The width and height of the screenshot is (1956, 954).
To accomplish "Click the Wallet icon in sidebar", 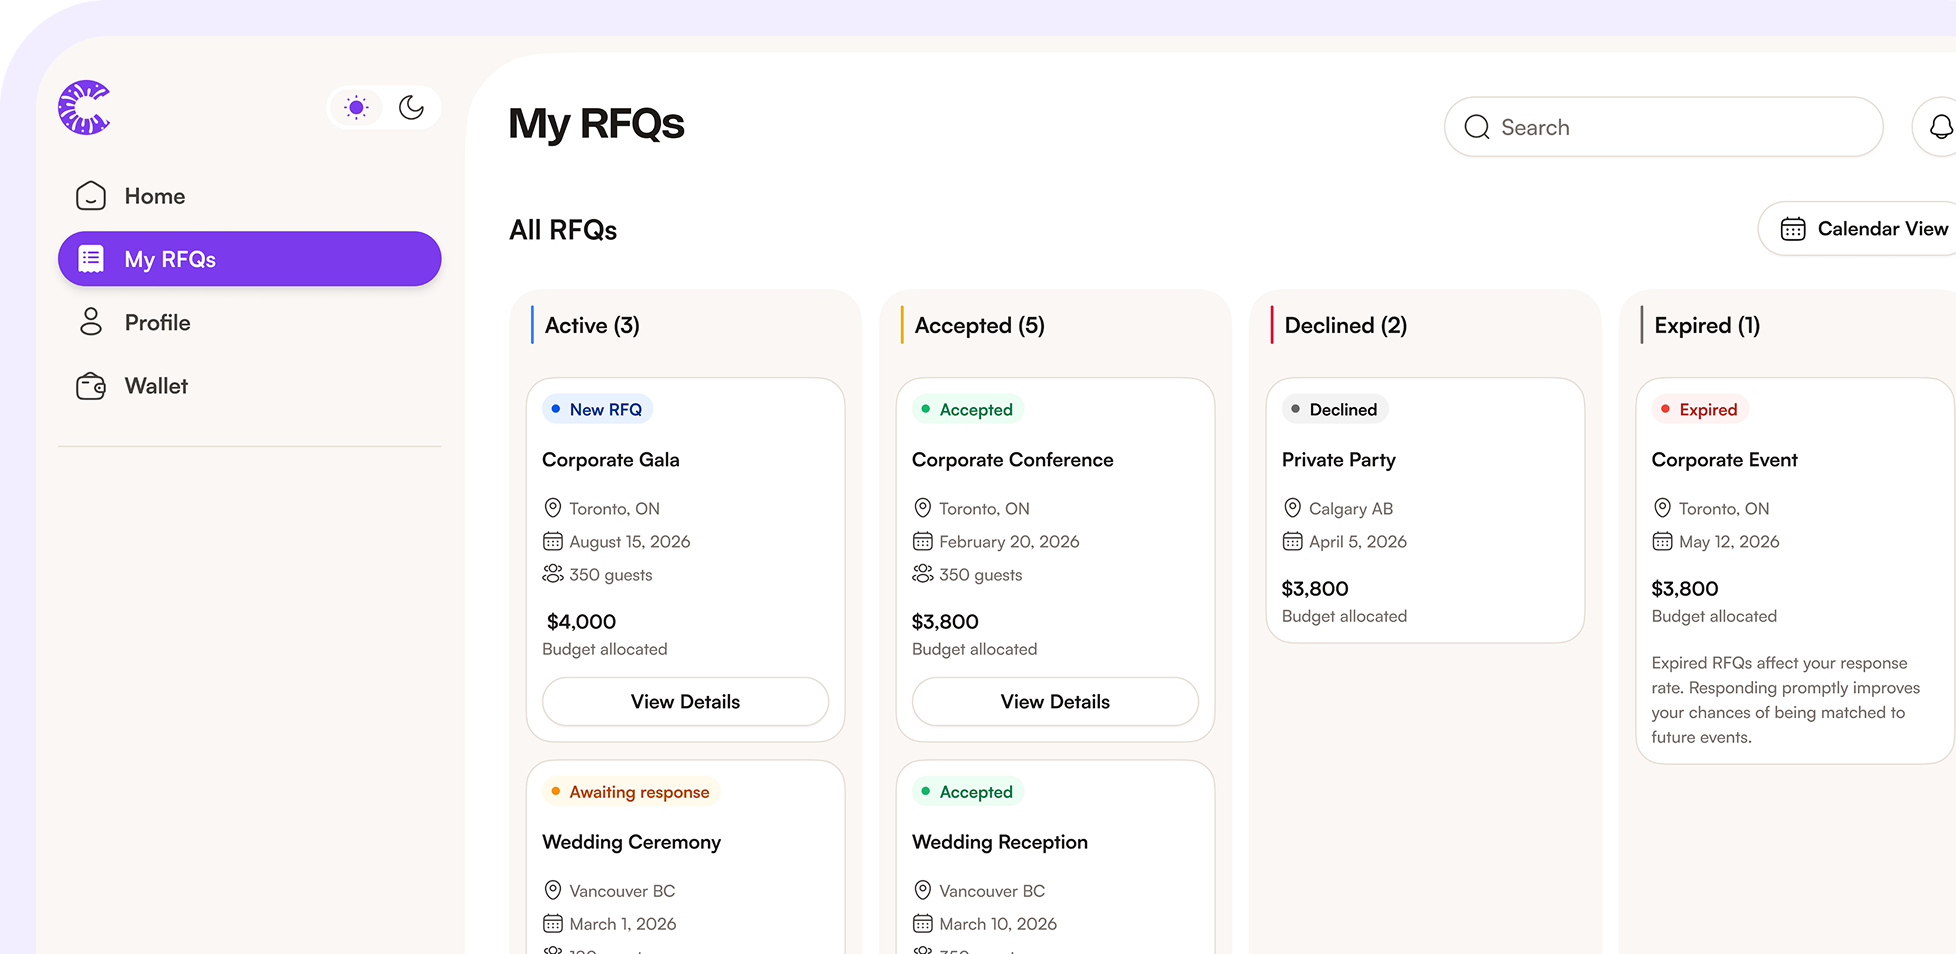I will point(91,386).
